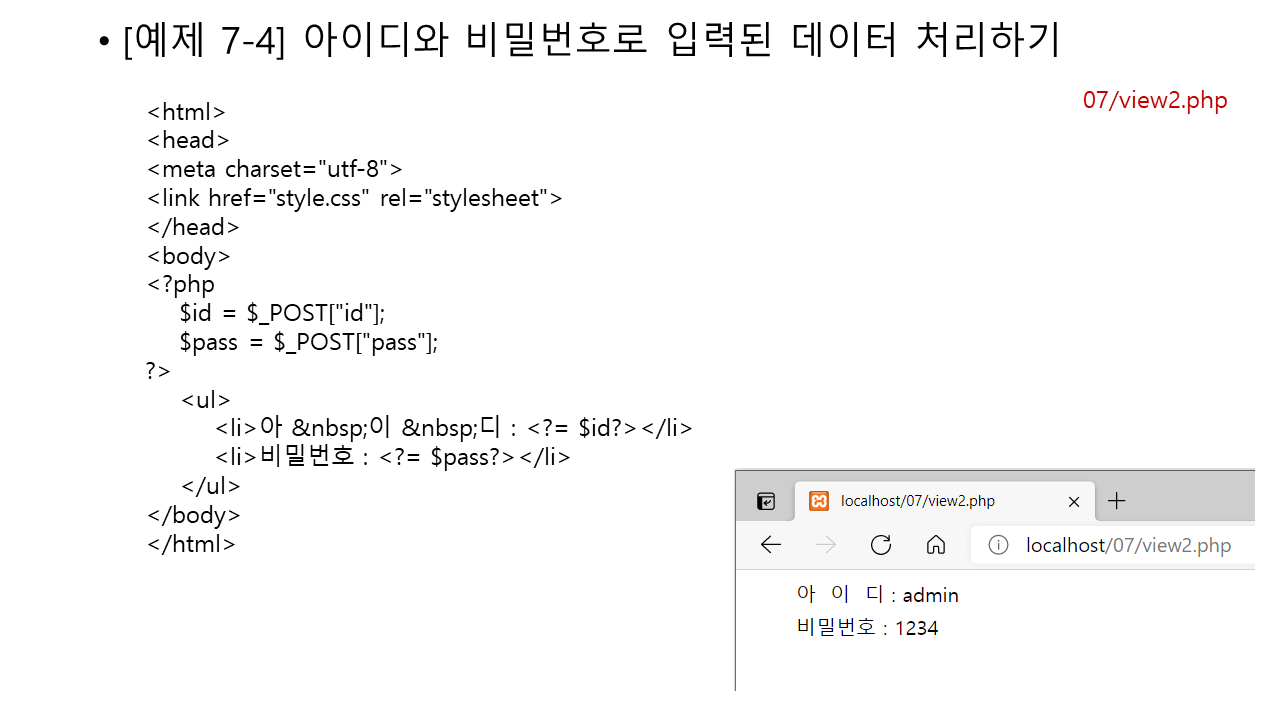Click the $pass = $_POST["pass"] code line
The image size is (1280, 720).
point(309,342)
